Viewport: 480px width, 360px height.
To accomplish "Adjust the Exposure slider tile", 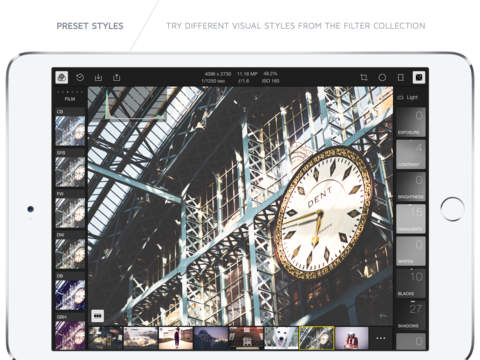I will click(x=411, y=122).
